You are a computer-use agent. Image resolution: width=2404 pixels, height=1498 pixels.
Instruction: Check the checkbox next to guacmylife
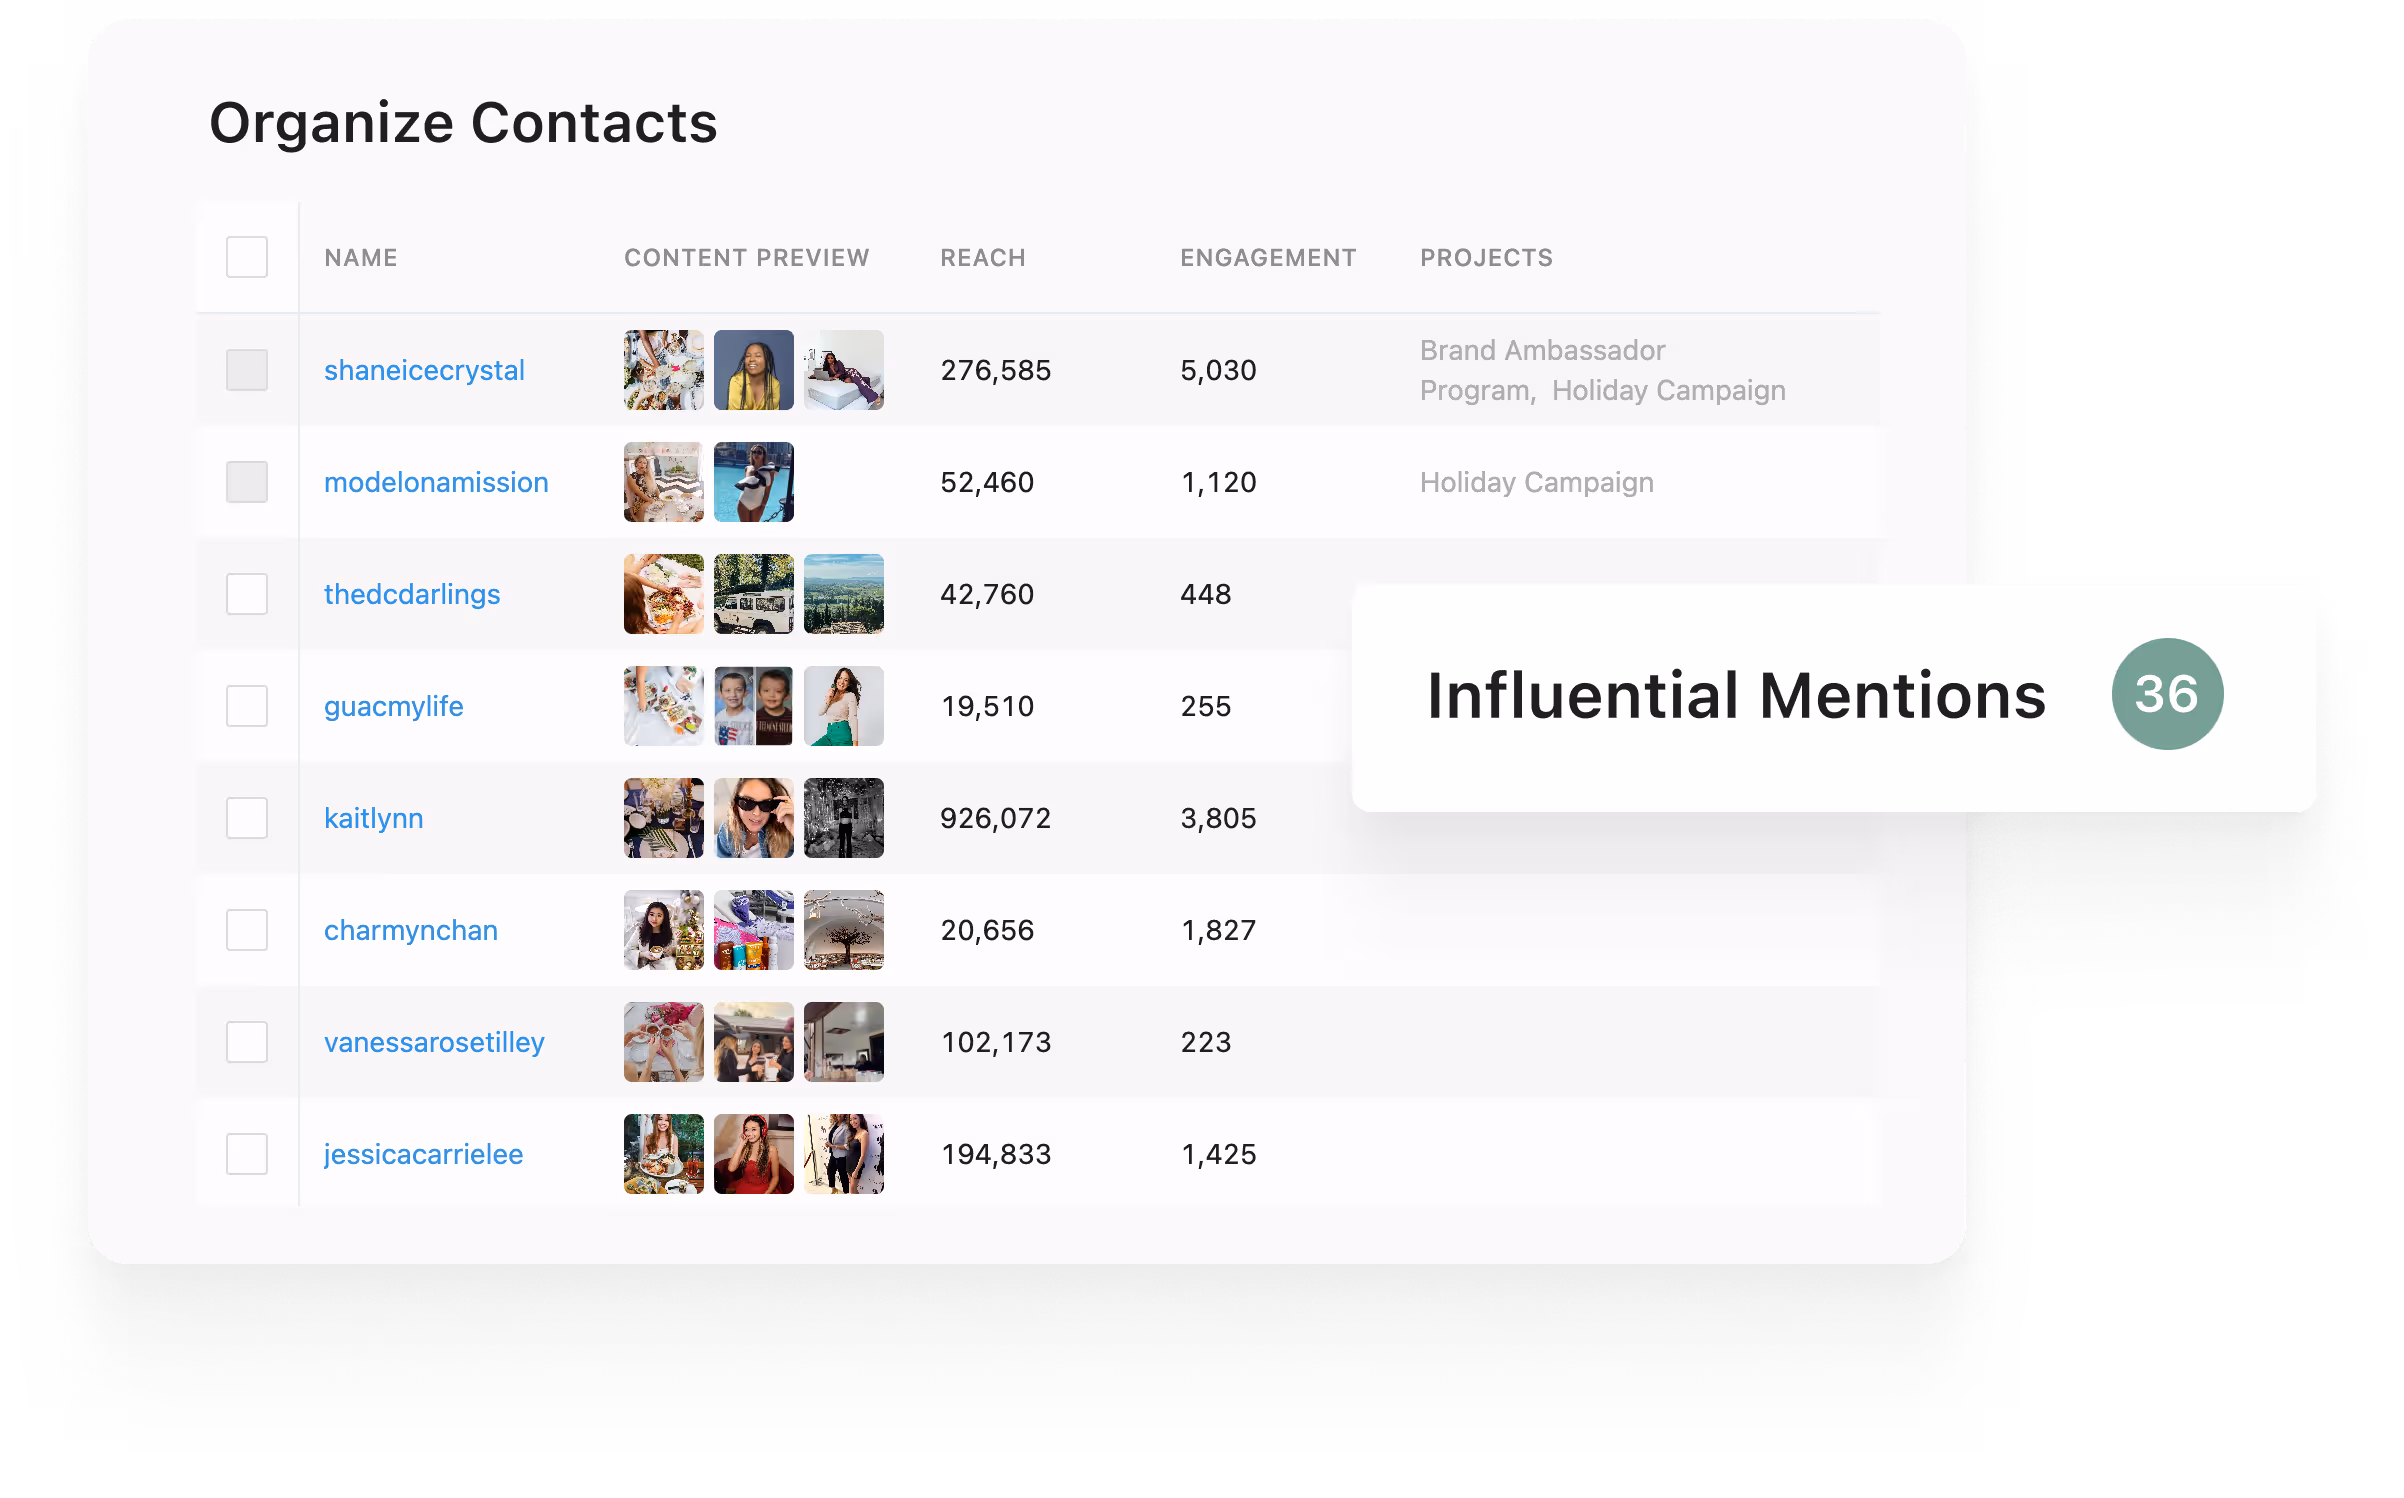click(246, 706)
